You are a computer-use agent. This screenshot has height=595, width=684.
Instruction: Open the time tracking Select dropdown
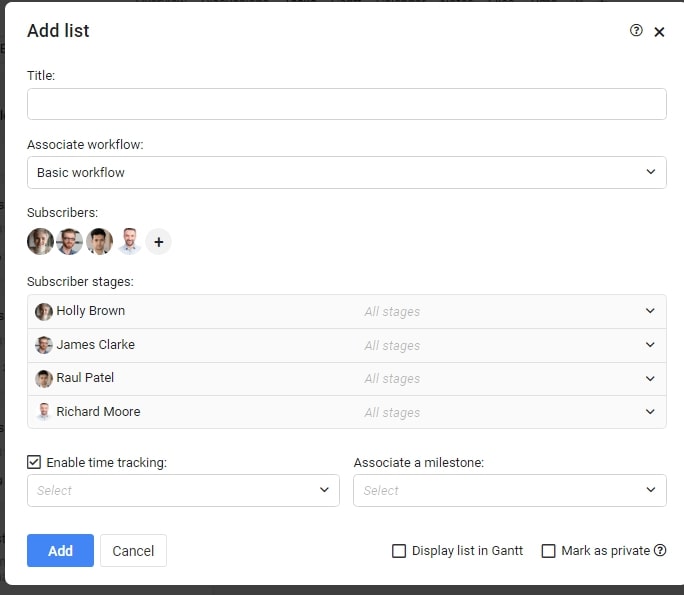click(183, 491)
